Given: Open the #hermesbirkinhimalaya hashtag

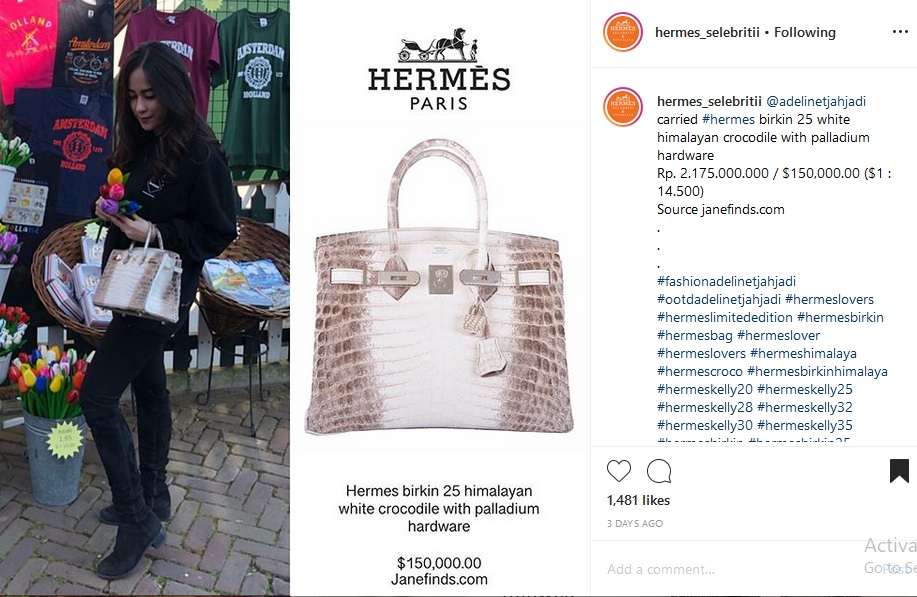Looking at the screenshot, I should 817,371.
